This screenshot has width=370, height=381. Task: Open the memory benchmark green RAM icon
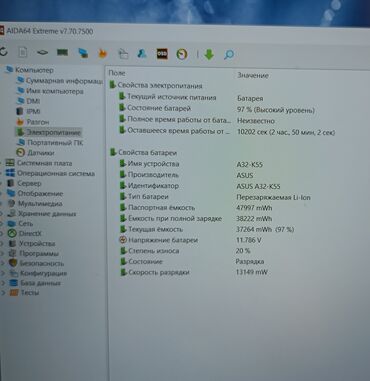pos(62,52)
